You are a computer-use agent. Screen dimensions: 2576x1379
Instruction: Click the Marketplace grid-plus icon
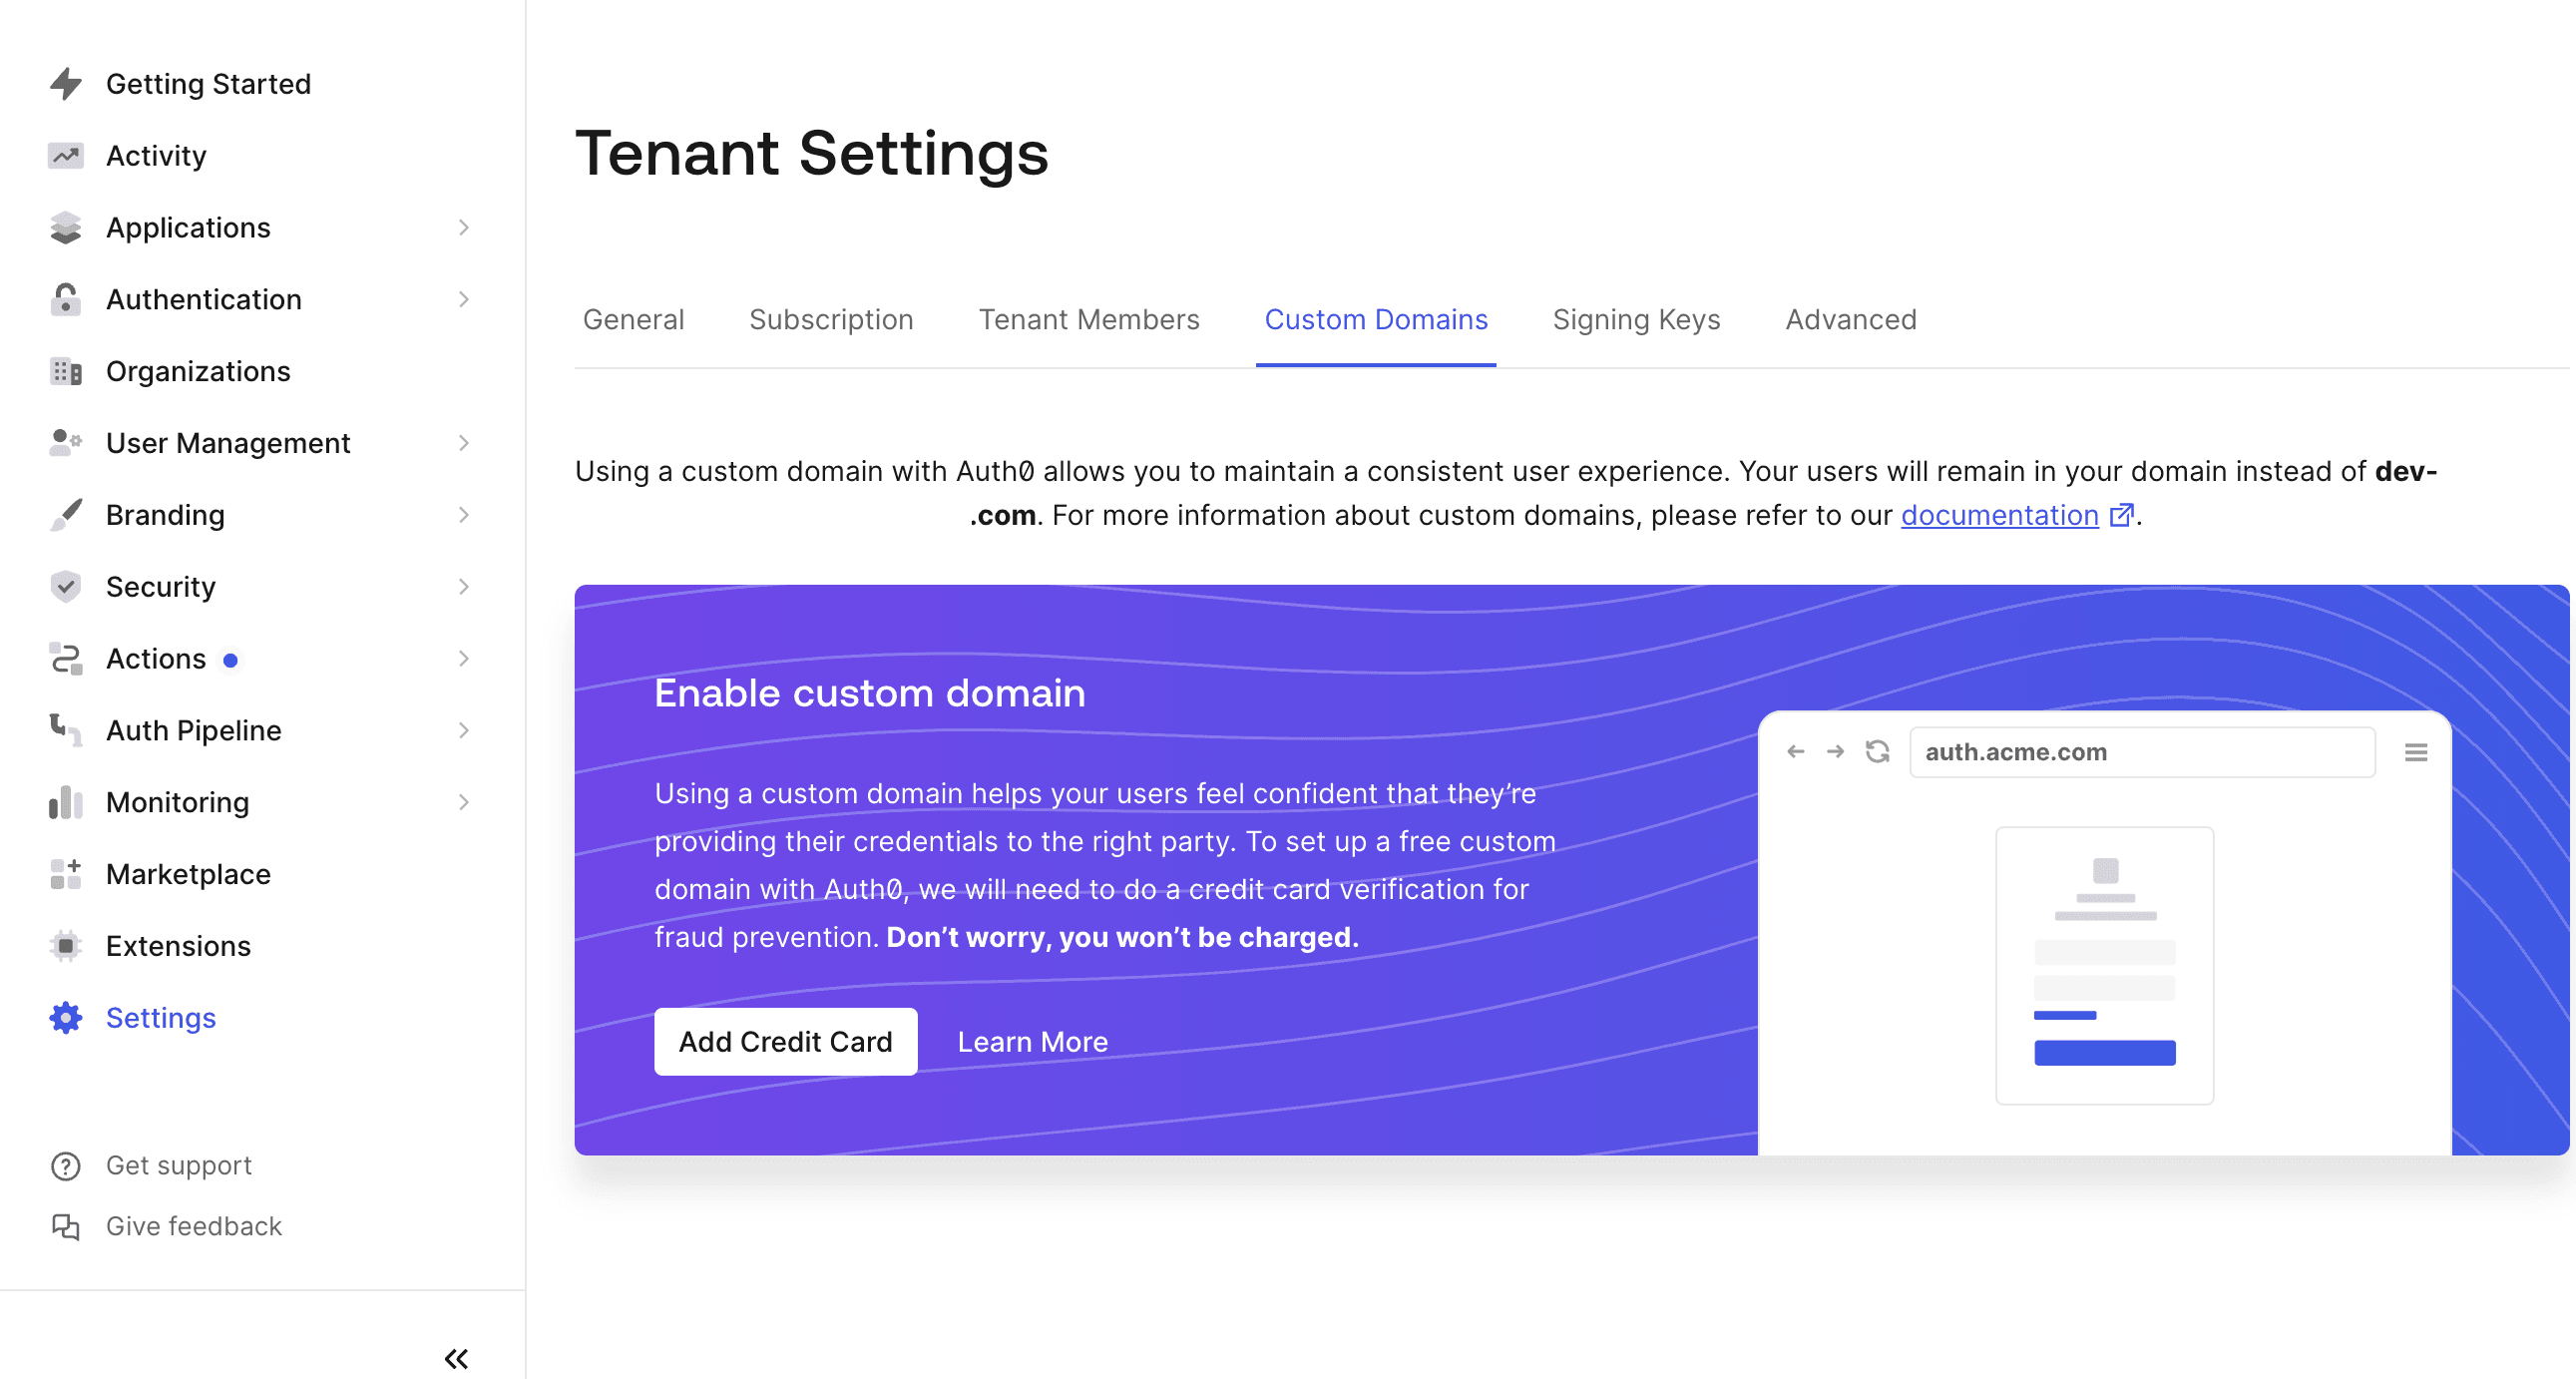point(66,874)
